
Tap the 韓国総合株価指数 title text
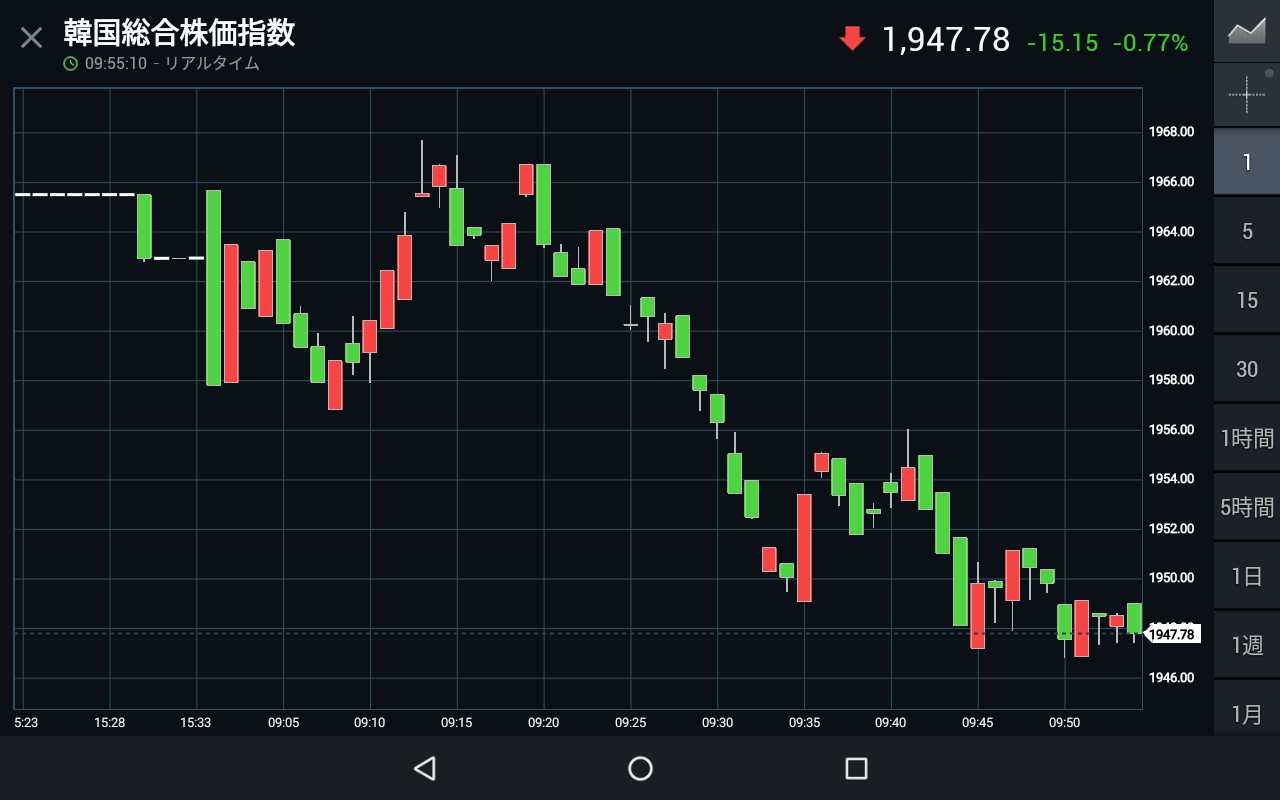pyautogui.click(x=179, y=33)
